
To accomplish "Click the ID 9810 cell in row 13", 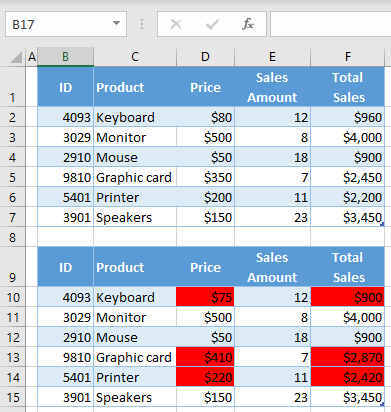I will click(x=65, y=357).
